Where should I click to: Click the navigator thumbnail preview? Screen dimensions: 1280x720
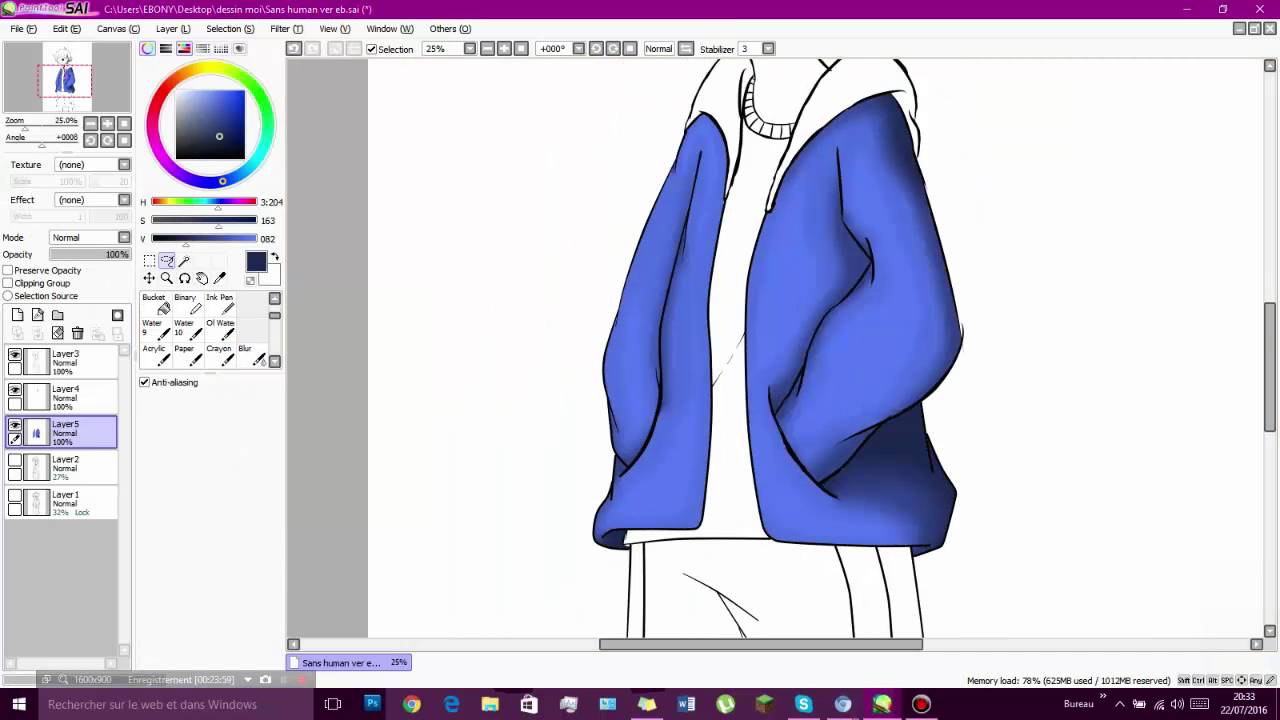click(x=65, y=78)
